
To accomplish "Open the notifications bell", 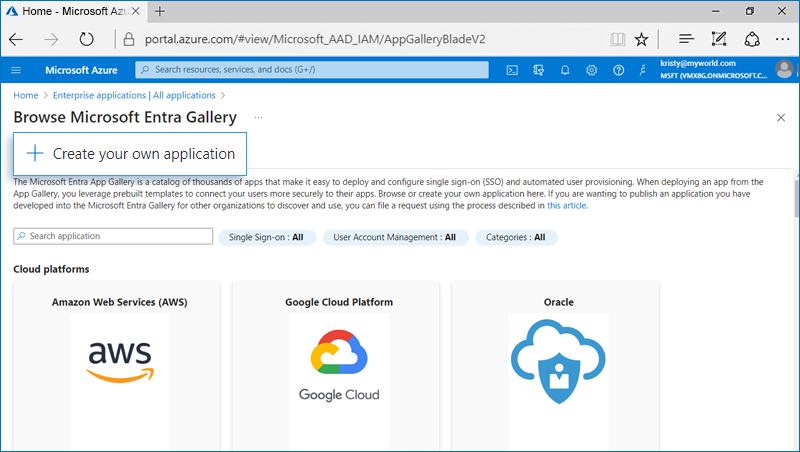I will (565, 70).
